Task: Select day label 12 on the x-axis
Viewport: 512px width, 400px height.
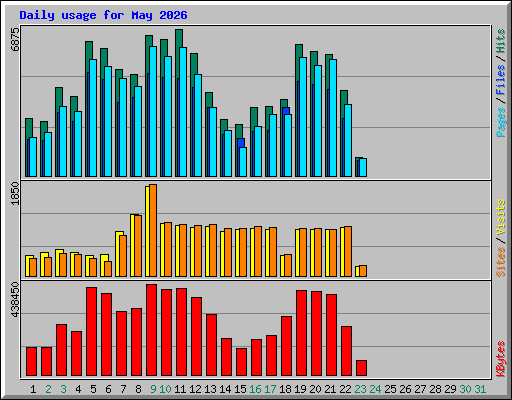Action: (x=195, y=389)
